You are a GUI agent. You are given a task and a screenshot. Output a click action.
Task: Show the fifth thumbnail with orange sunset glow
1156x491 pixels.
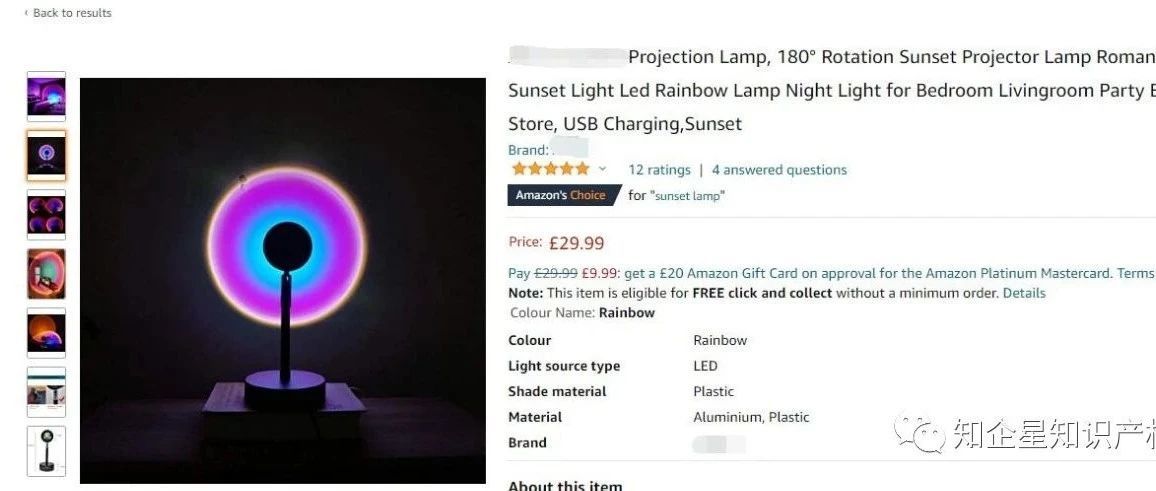46,333
